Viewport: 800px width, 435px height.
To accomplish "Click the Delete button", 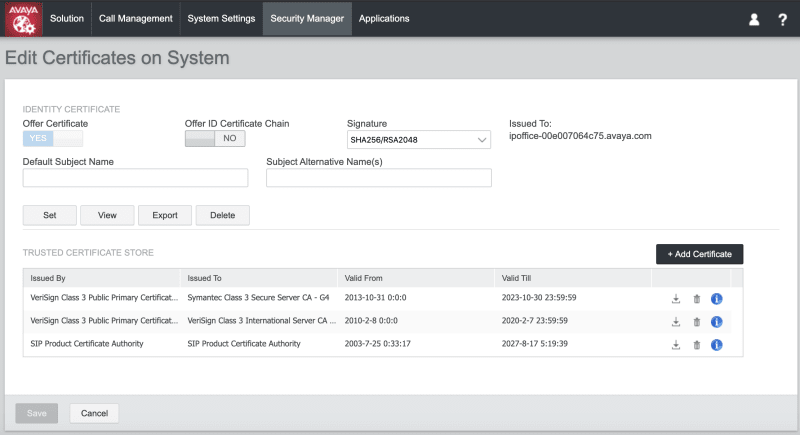I will coord(222,215).
